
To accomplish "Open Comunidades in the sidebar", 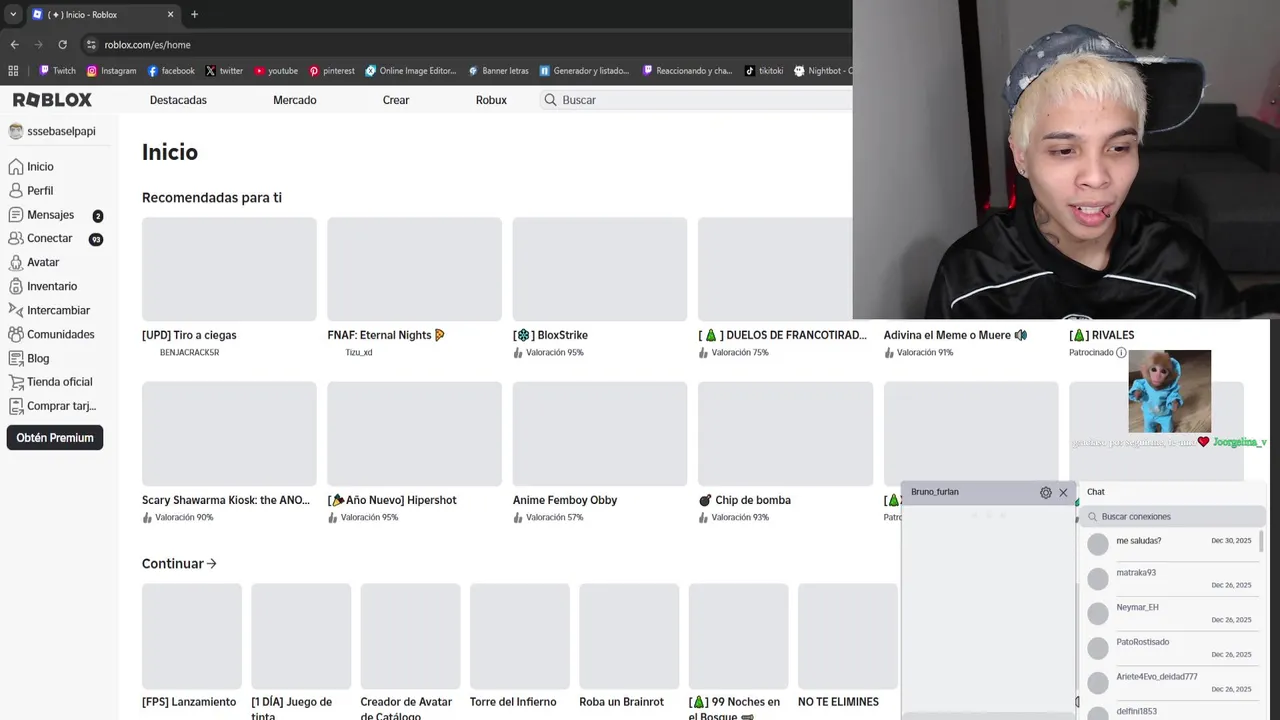I will 61,334.
